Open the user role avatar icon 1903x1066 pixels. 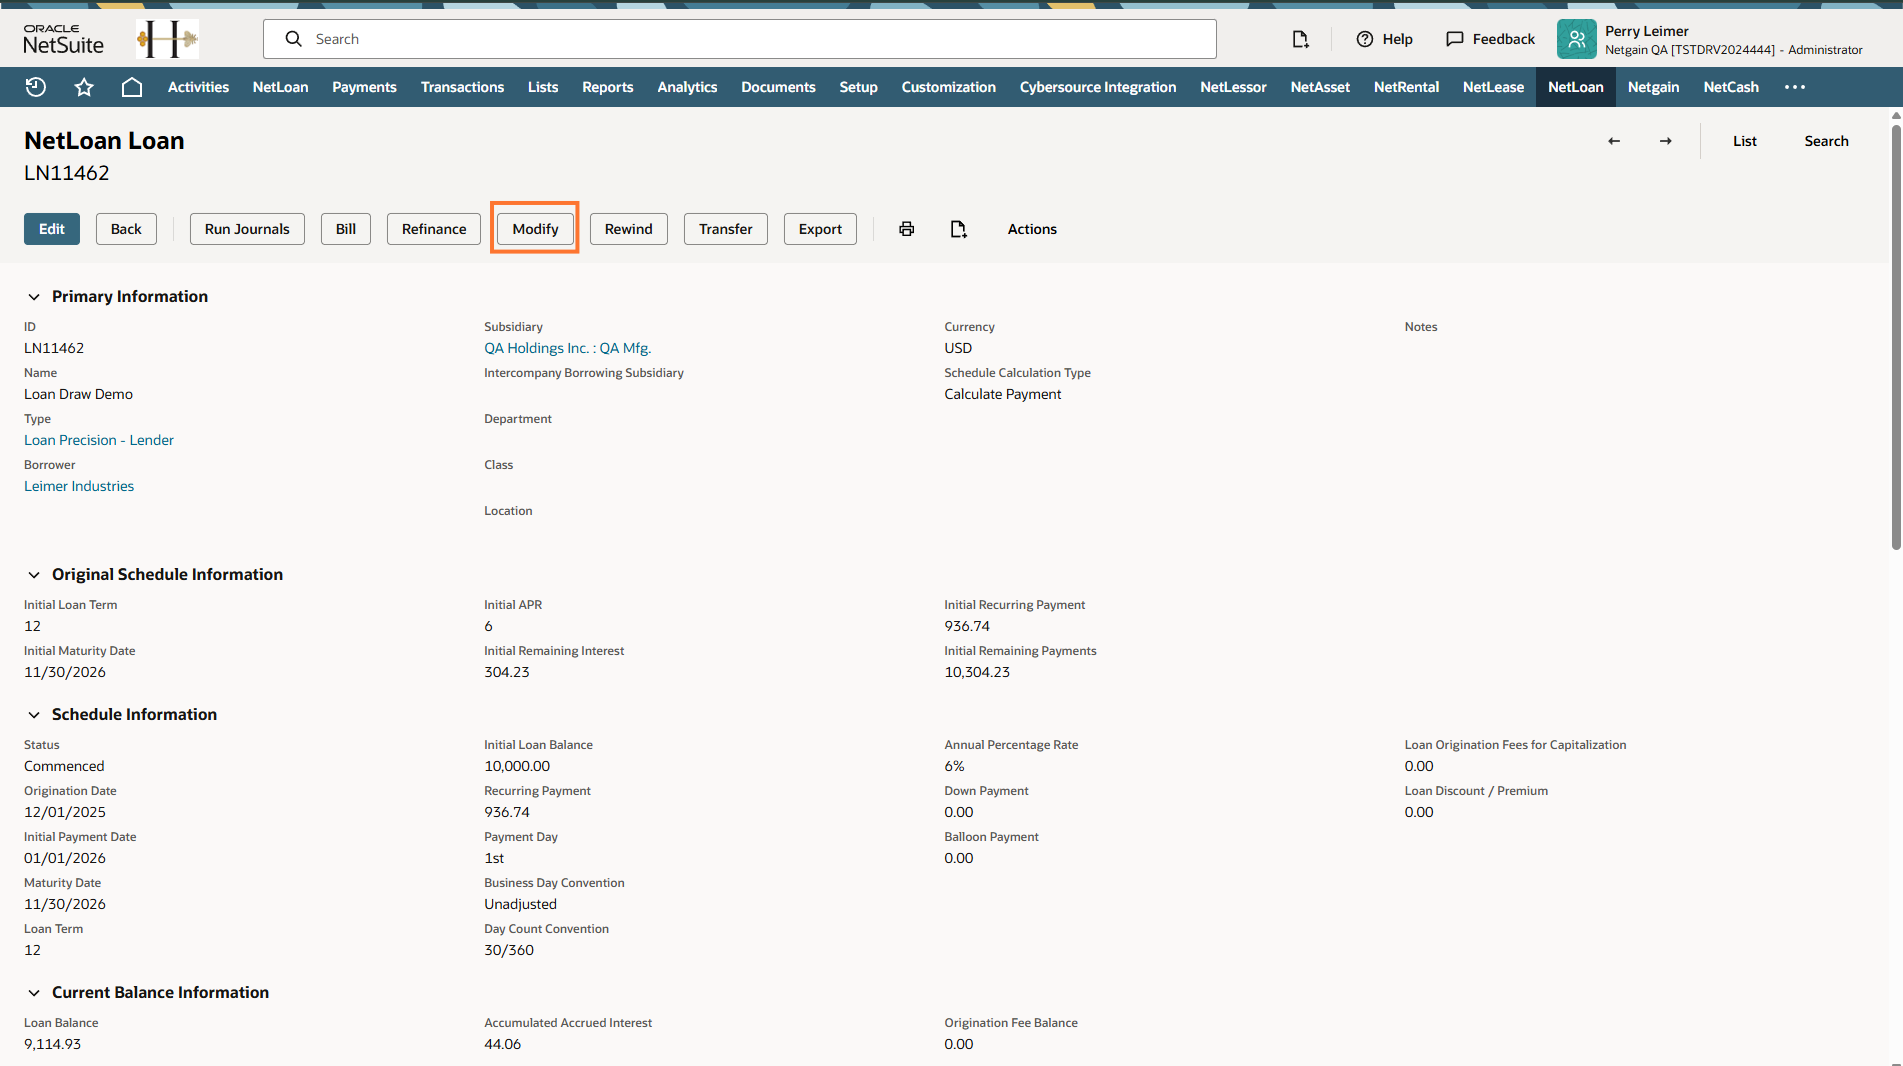click(x=1576, y=39)
